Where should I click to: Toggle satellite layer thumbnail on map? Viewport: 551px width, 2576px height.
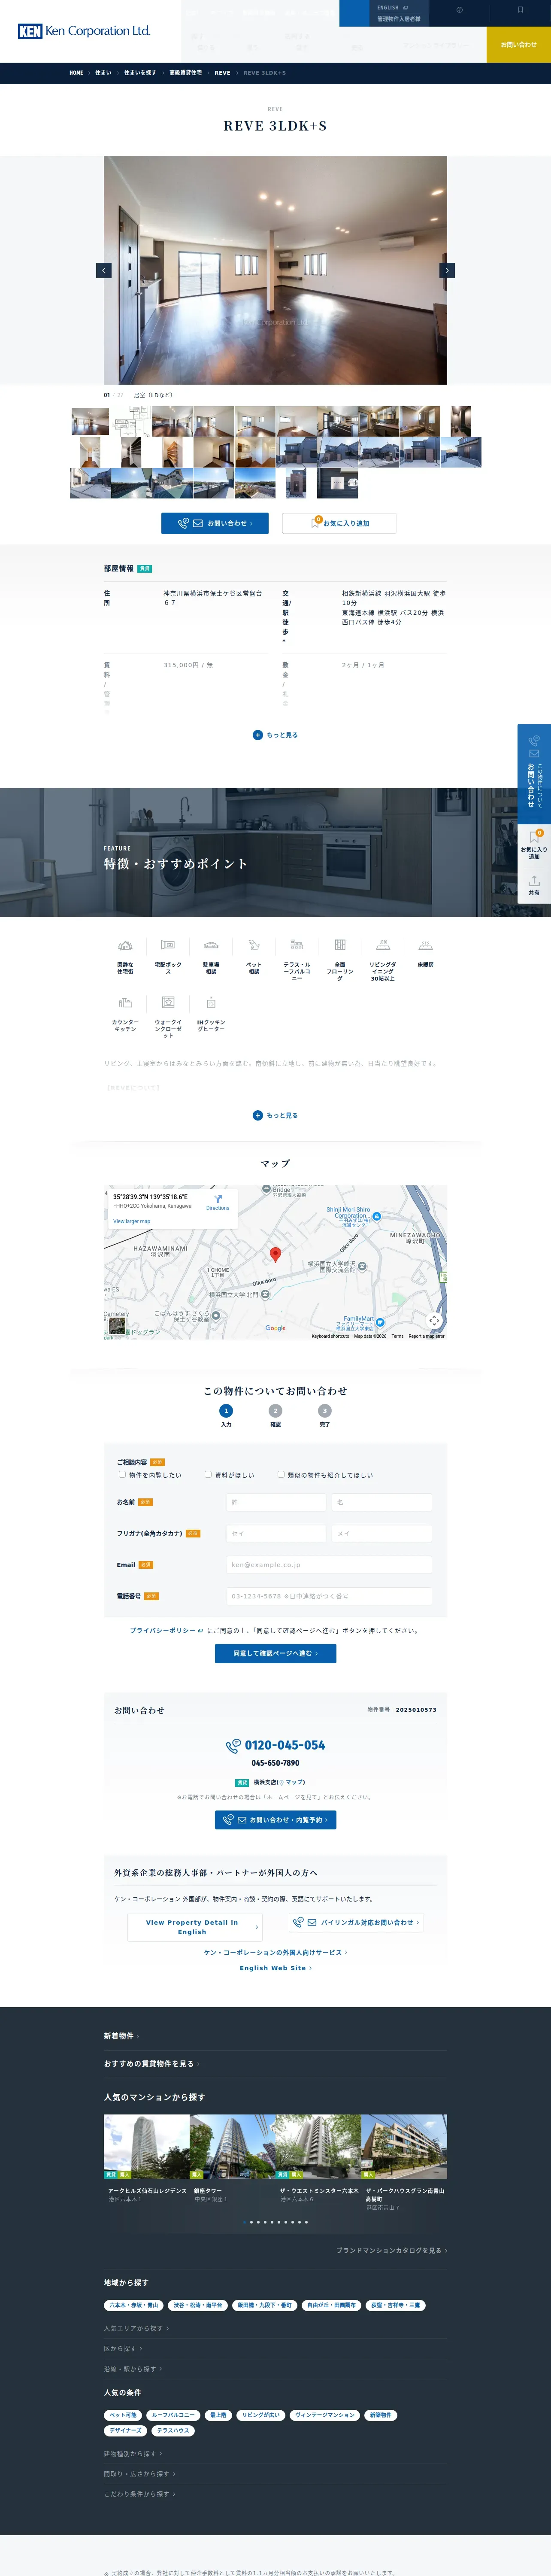click(118, 1326)
